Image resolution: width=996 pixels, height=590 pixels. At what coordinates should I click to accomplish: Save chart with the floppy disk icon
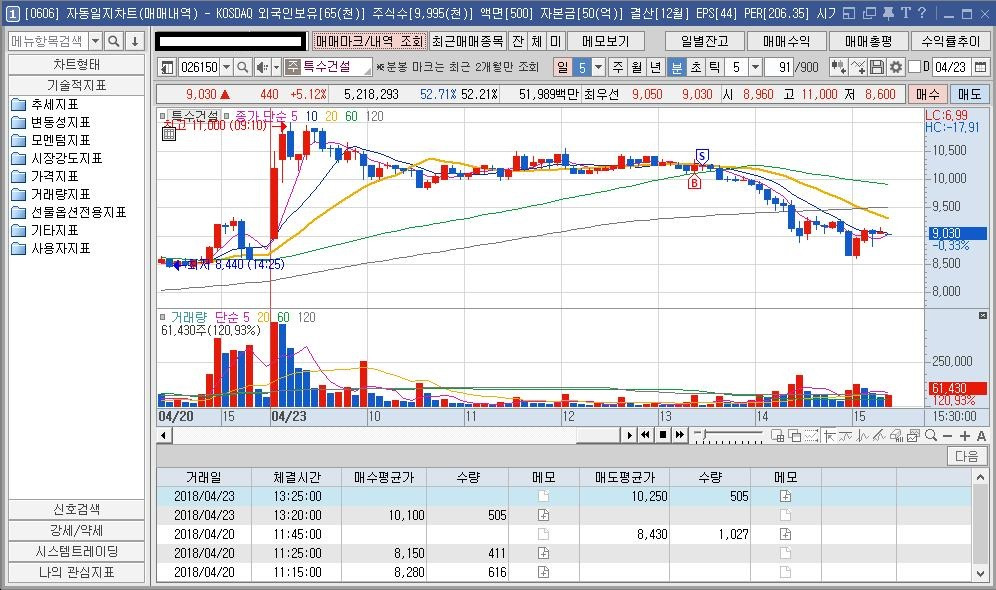click(877, 67)
